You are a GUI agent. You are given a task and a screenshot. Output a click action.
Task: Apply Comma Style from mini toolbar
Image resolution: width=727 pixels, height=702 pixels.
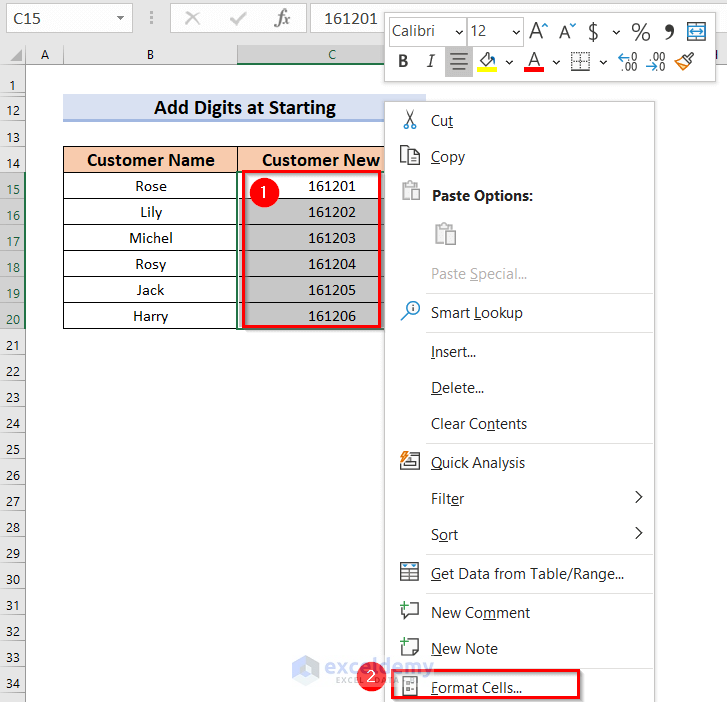pos(669,32)
